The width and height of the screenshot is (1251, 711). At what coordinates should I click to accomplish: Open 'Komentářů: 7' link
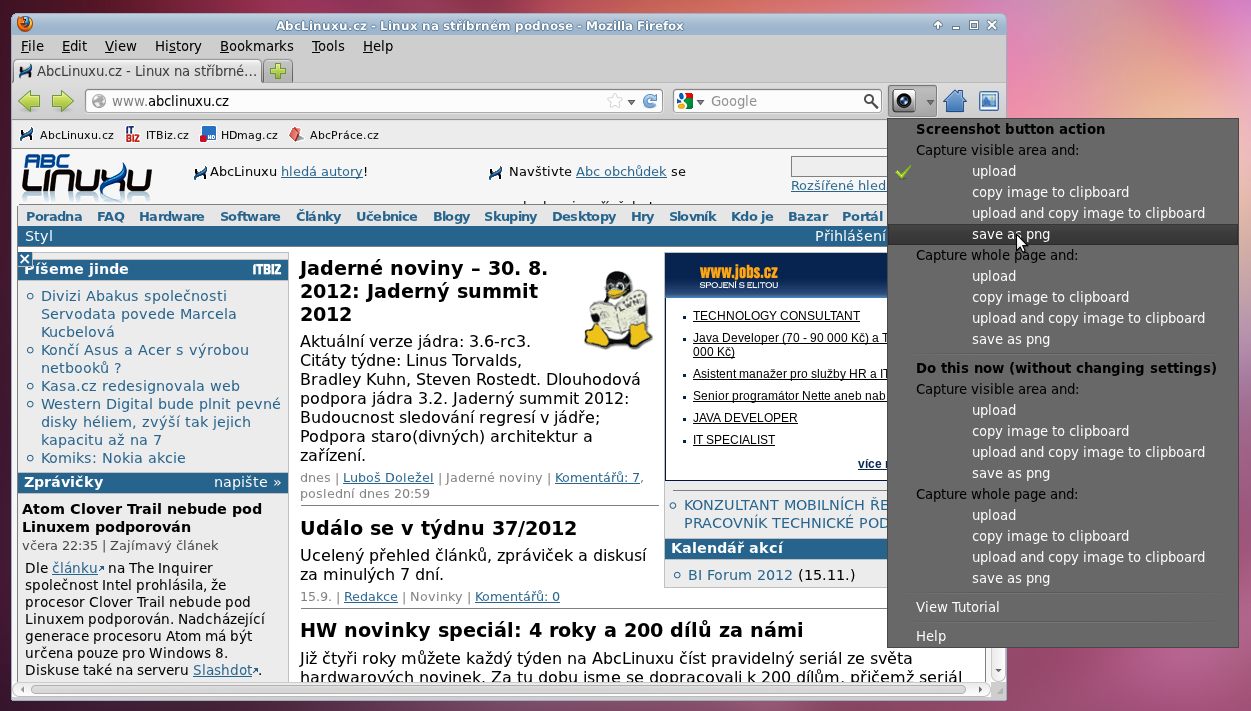598,478
